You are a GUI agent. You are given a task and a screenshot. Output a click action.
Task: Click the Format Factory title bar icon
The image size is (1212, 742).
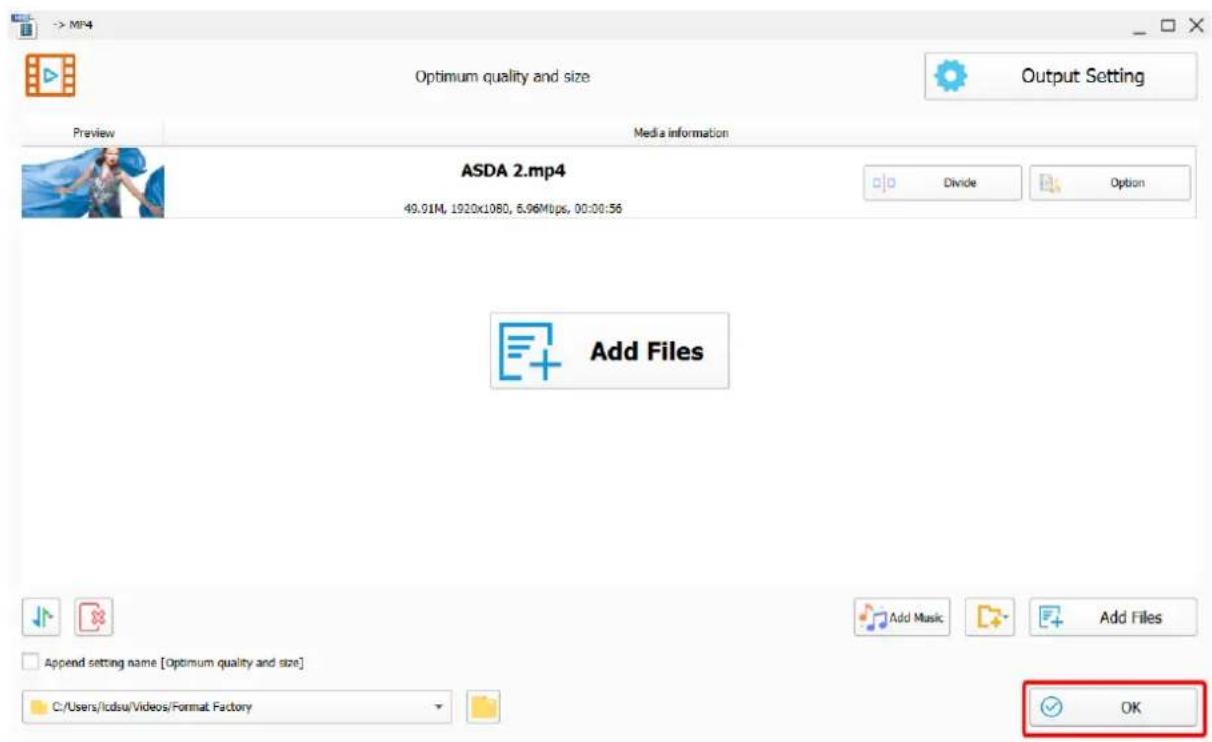point(24,24)
